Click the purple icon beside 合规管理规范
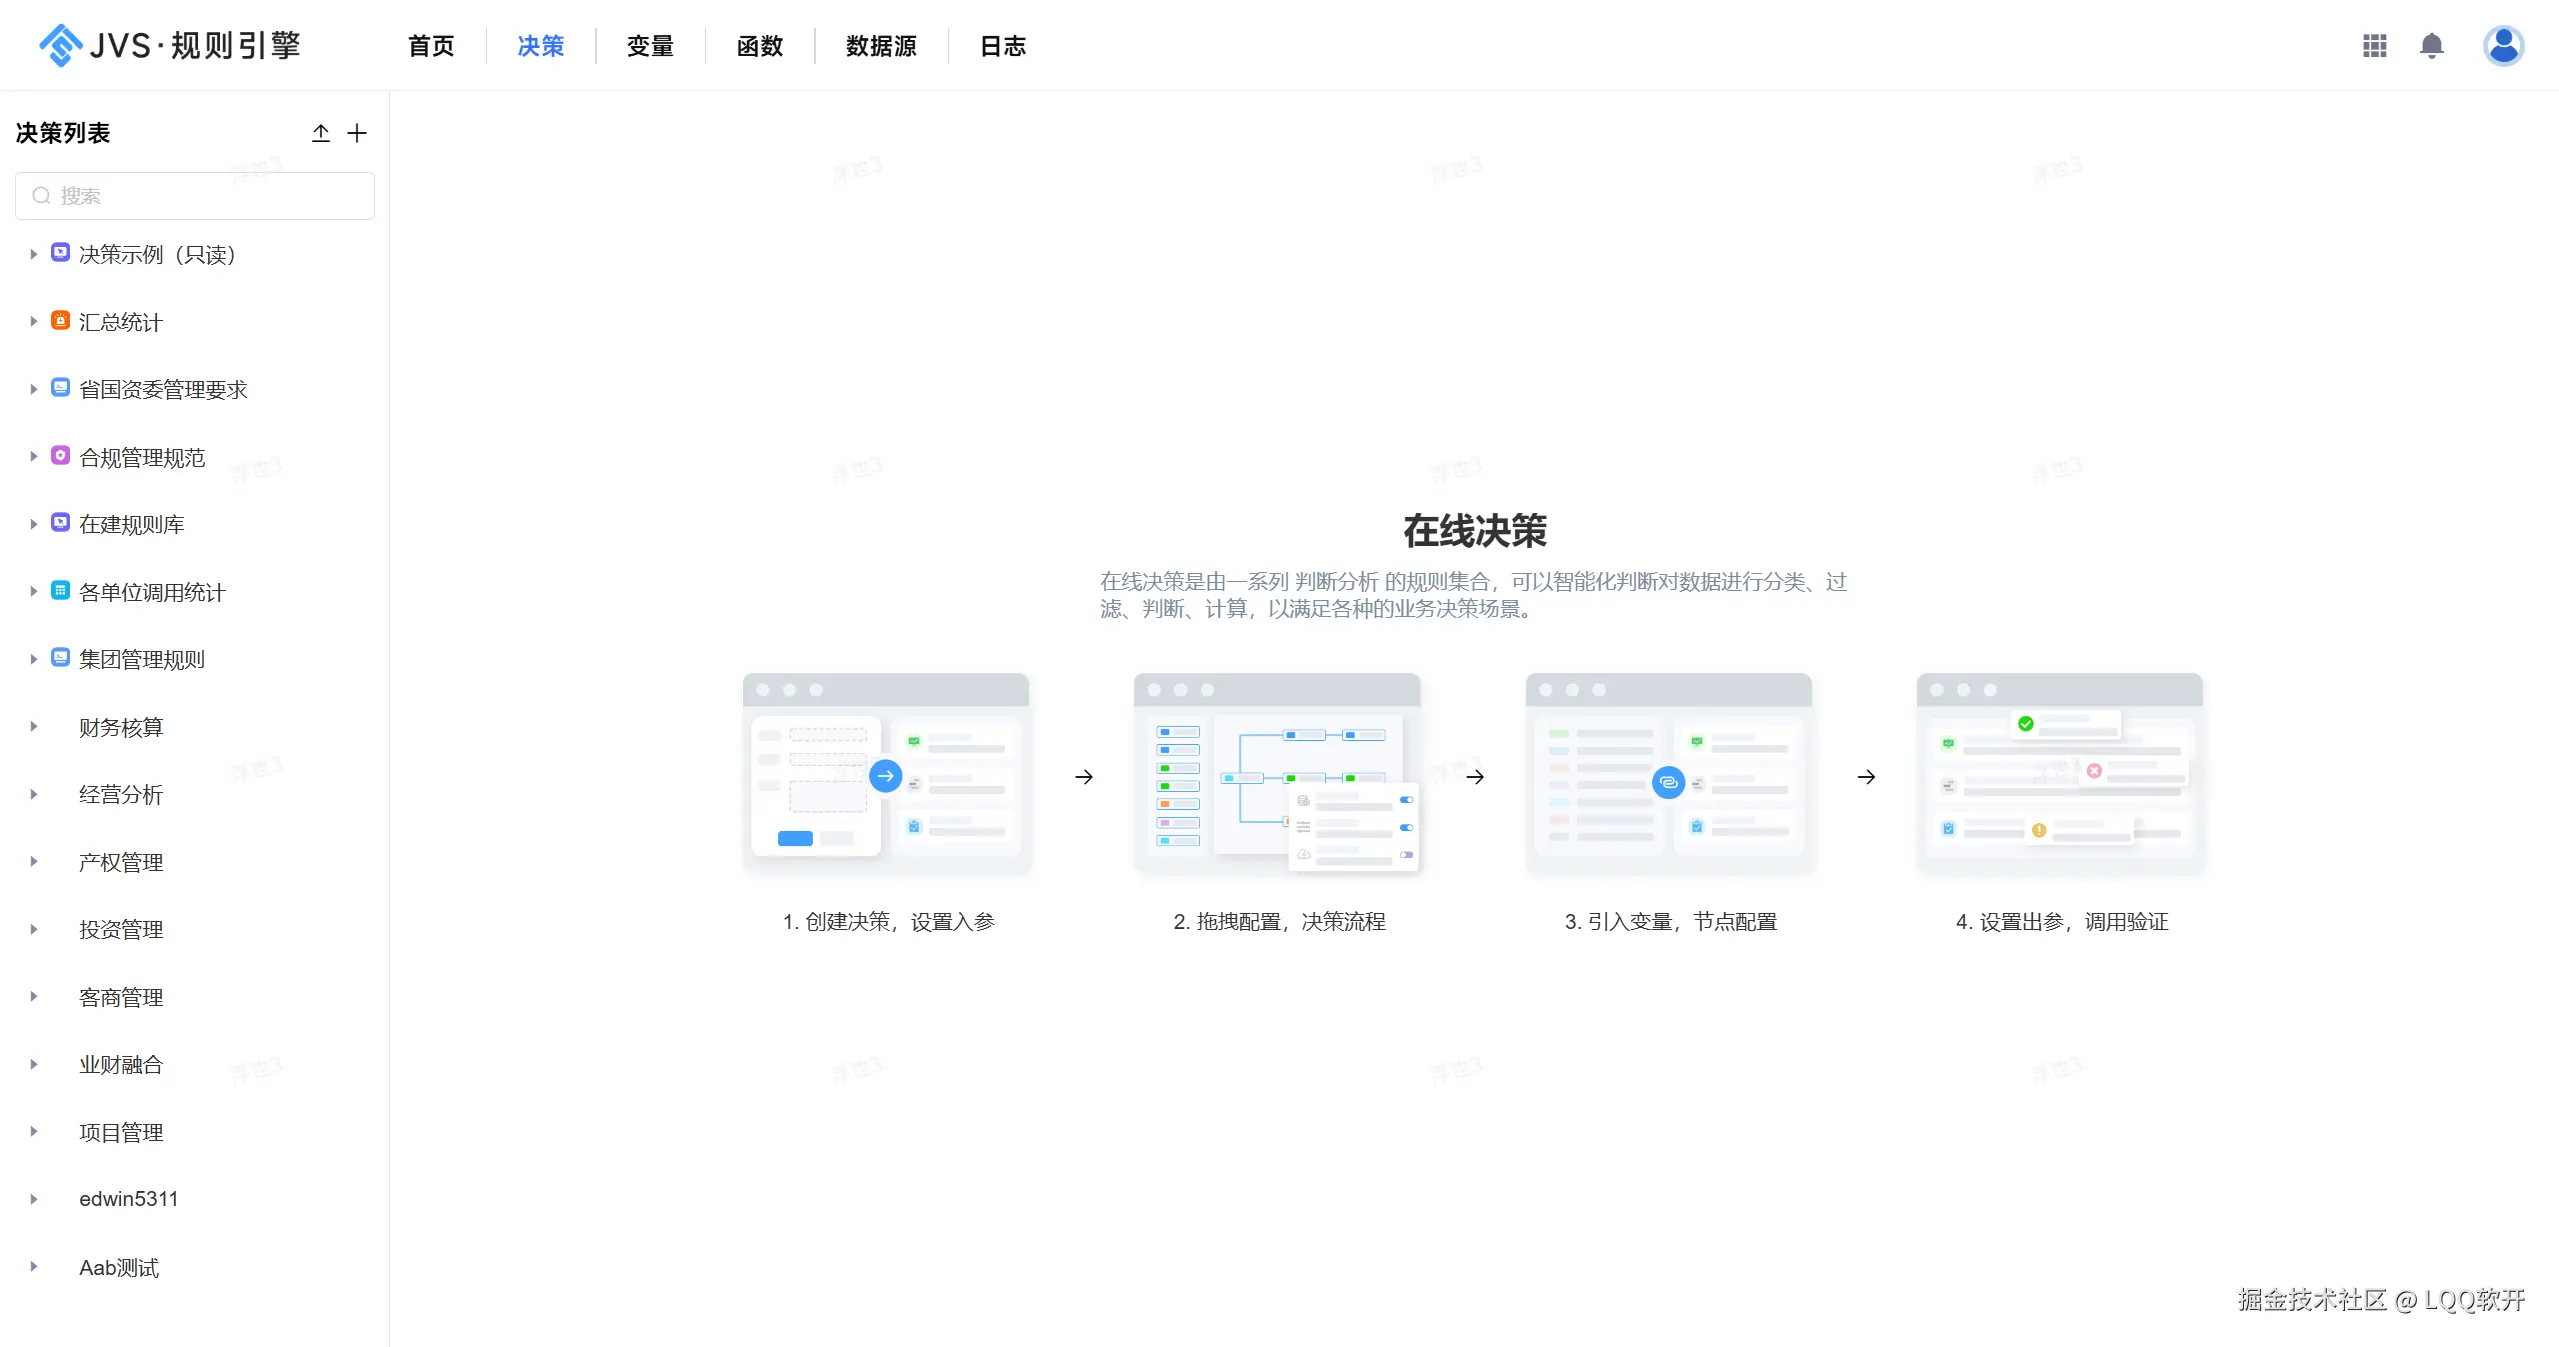This screenshot has width=2559, height=1347. coord(60,456)
